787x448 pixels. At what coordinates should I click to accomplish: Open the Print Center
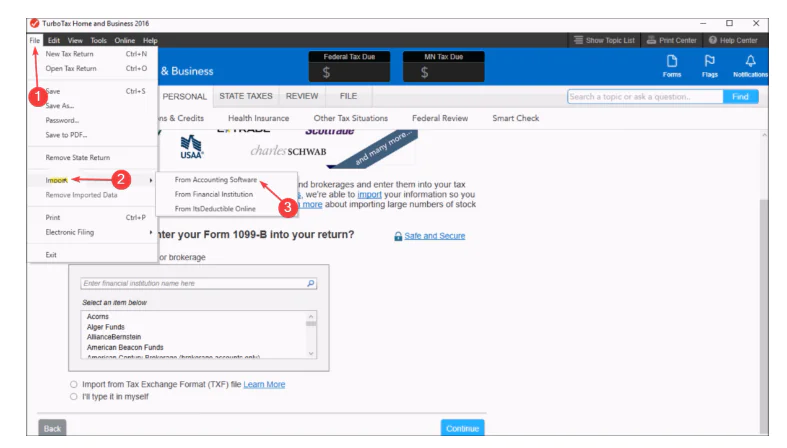coord(672,40)
